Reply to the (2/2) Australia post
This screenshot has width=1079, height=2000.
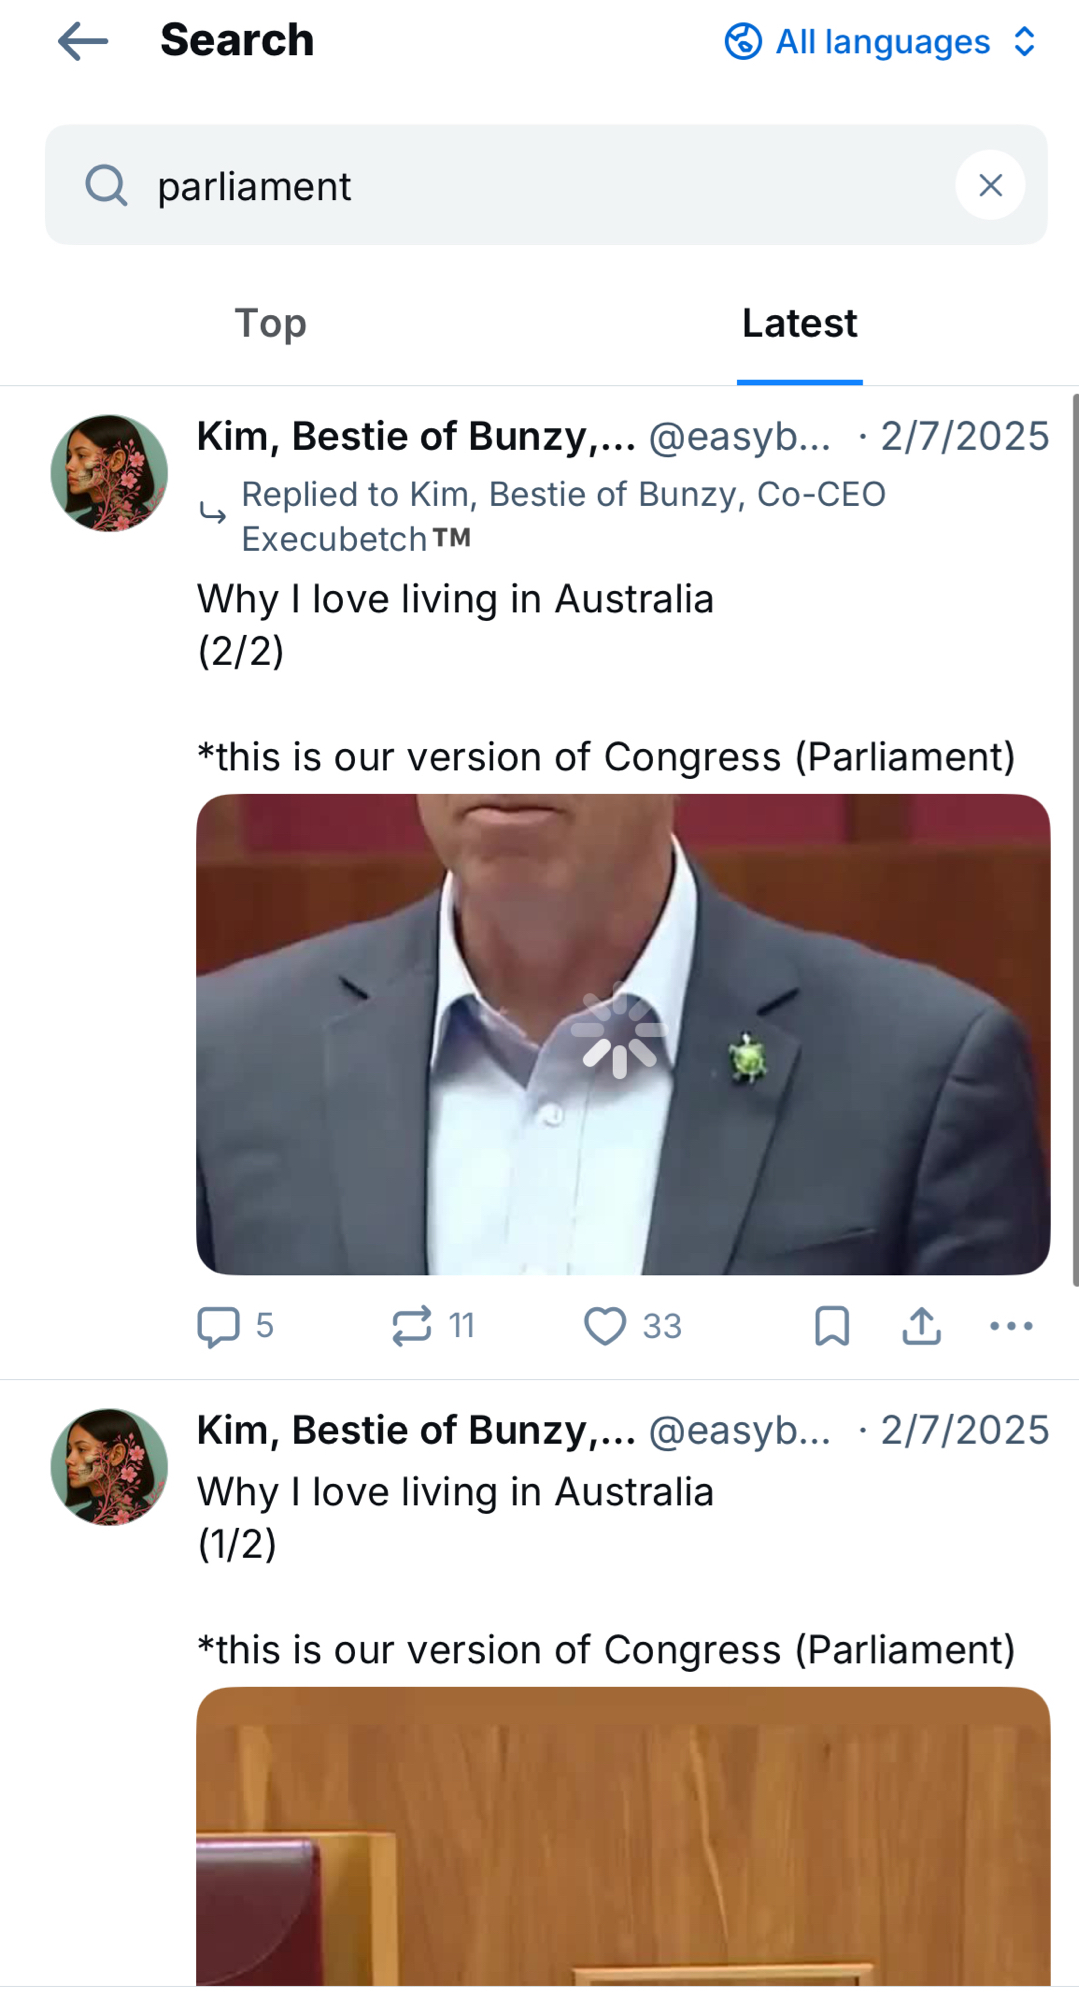[219, 1326]
